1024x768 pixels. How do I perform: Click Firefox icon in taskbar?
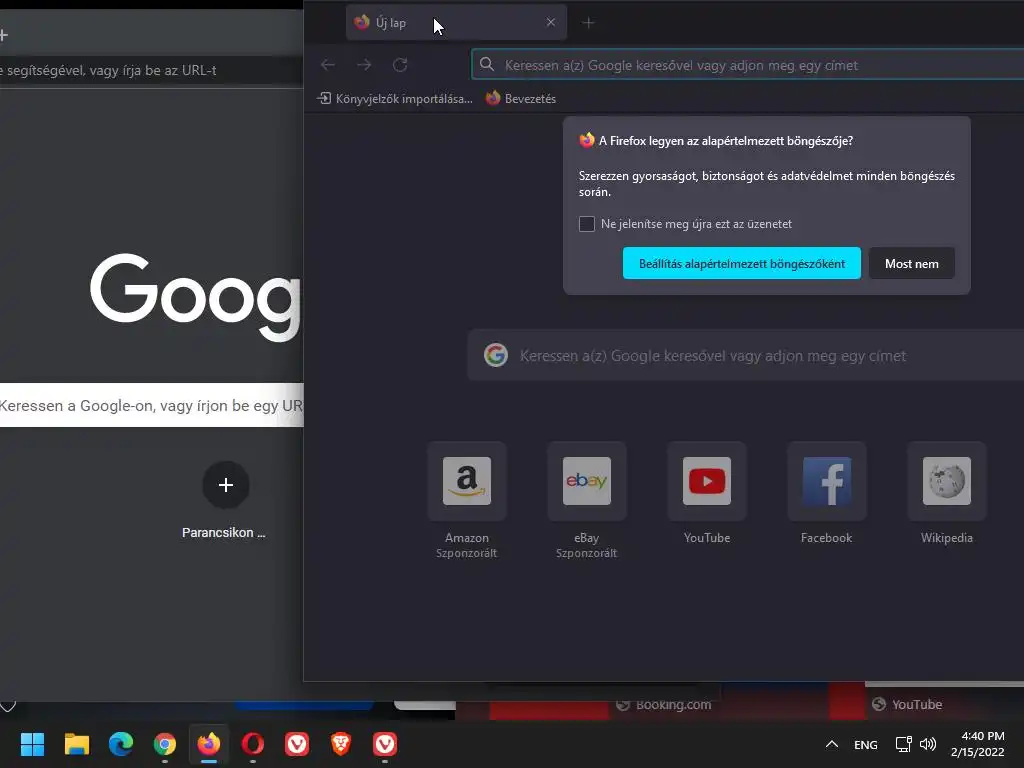pos(209,744)
